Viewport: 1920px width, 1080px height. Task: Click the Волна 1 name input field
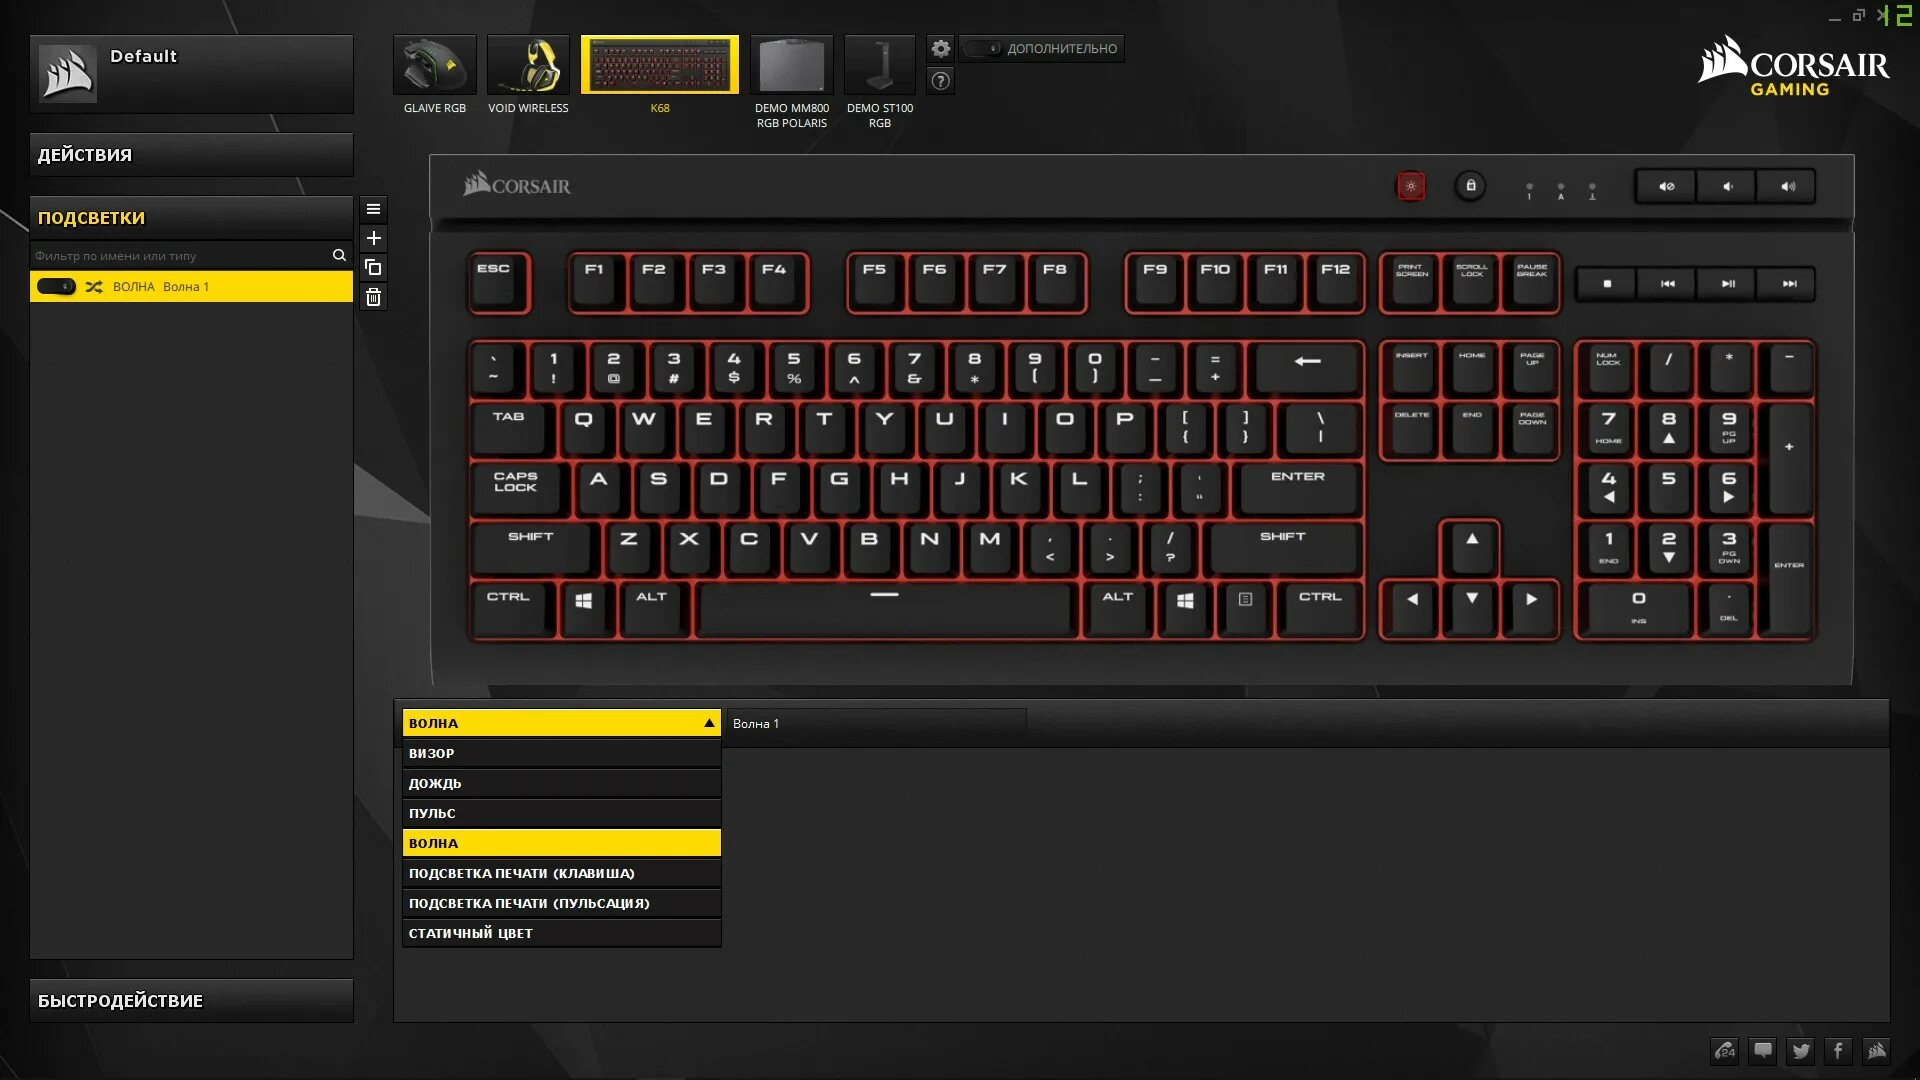[876, 723]
